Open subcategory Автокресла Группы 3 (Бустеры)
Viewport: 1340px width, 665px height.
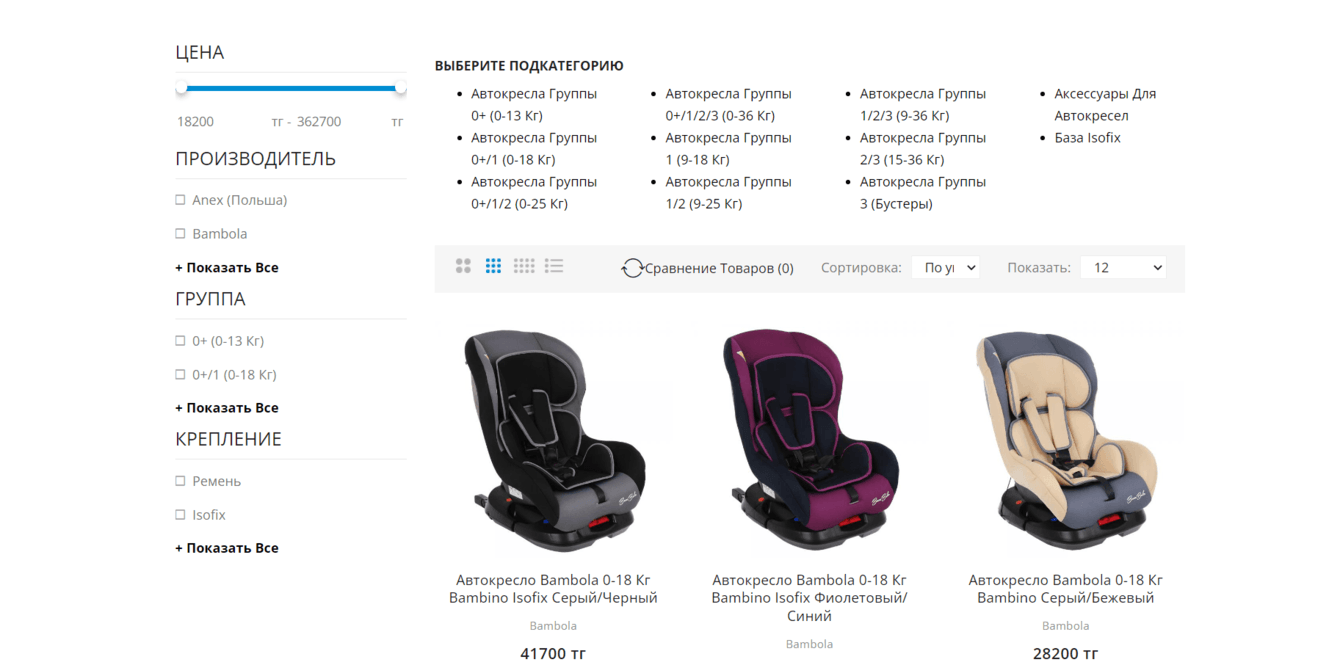coord(923,192)
